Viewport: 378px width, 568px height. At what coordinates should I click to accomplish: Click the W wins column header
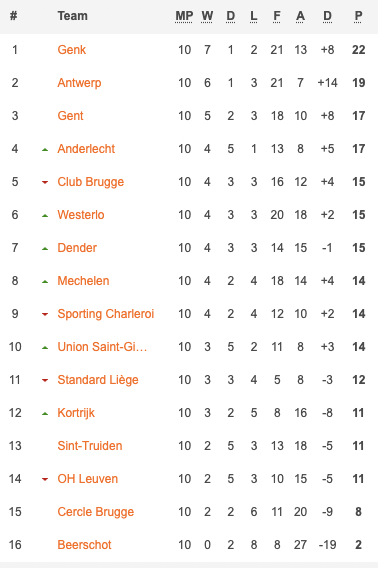click(207, 16)
